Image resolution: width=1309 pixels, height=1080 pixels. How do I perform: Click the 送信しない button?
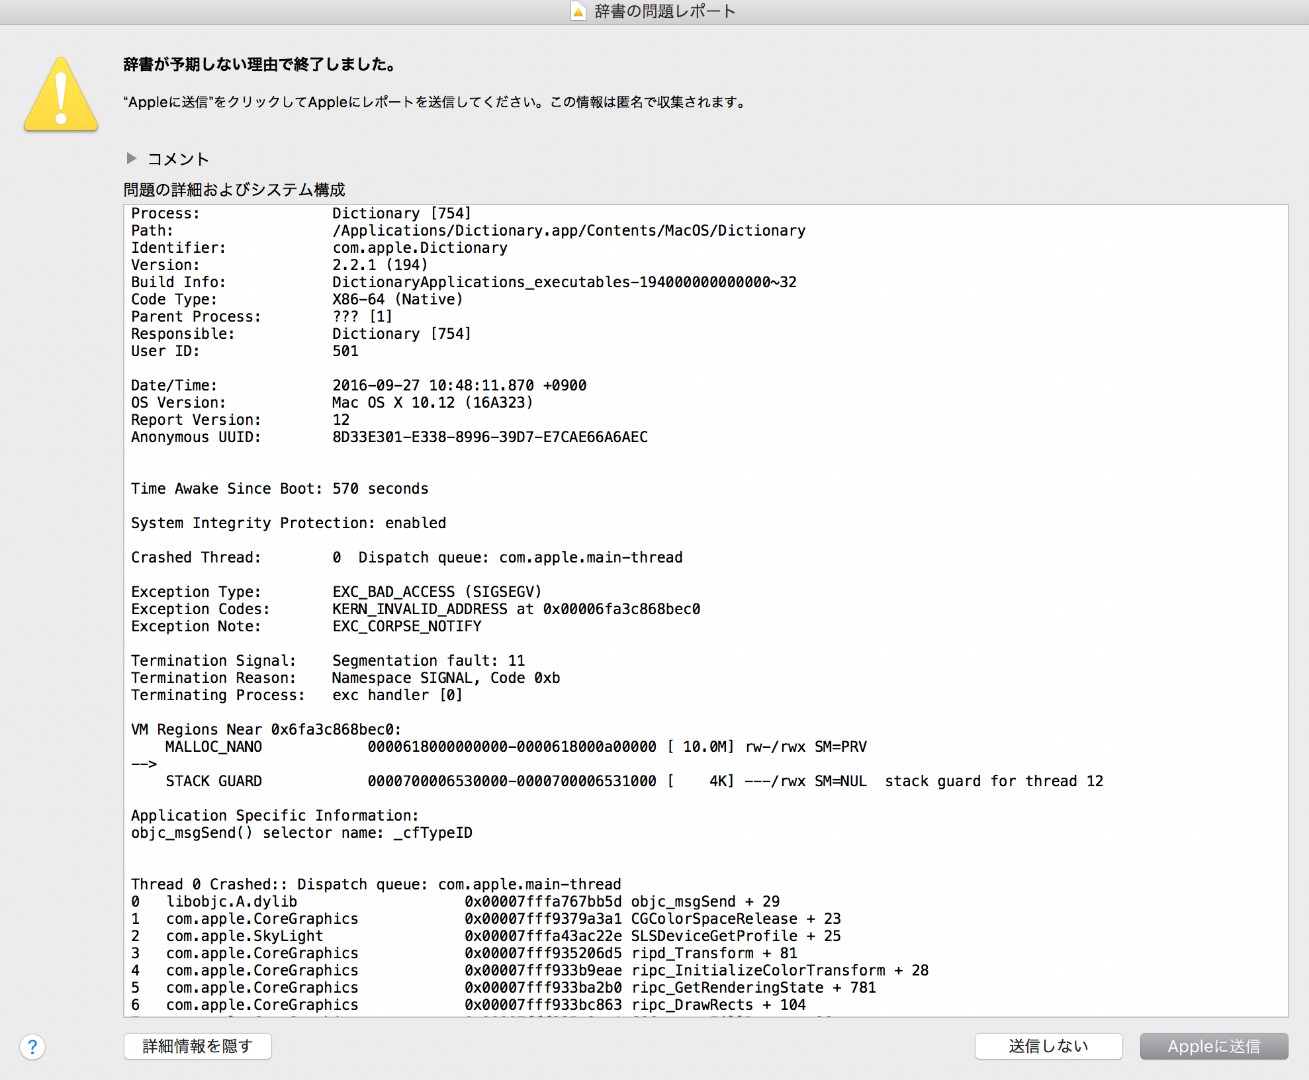point(1049,1046)
